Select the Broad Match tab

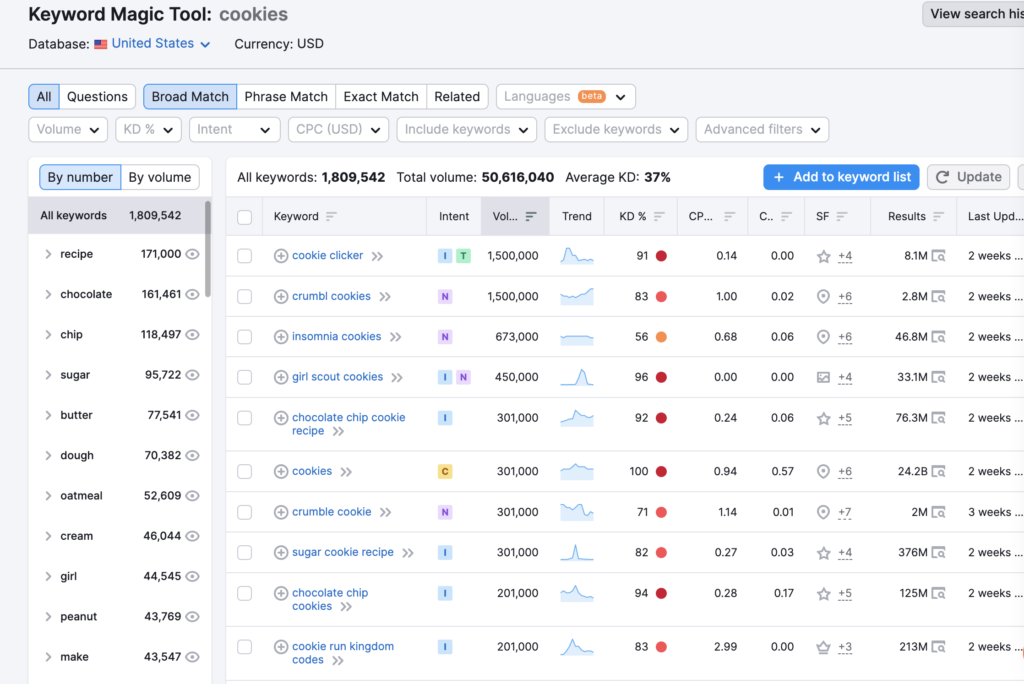coord(190,97)
